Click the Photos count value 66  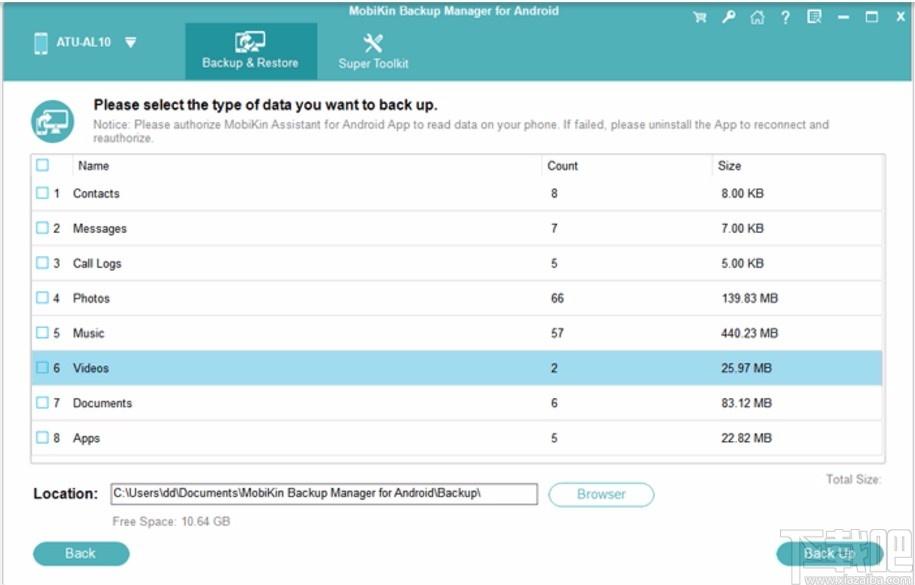pyautogui.click(x=557, y=298)
